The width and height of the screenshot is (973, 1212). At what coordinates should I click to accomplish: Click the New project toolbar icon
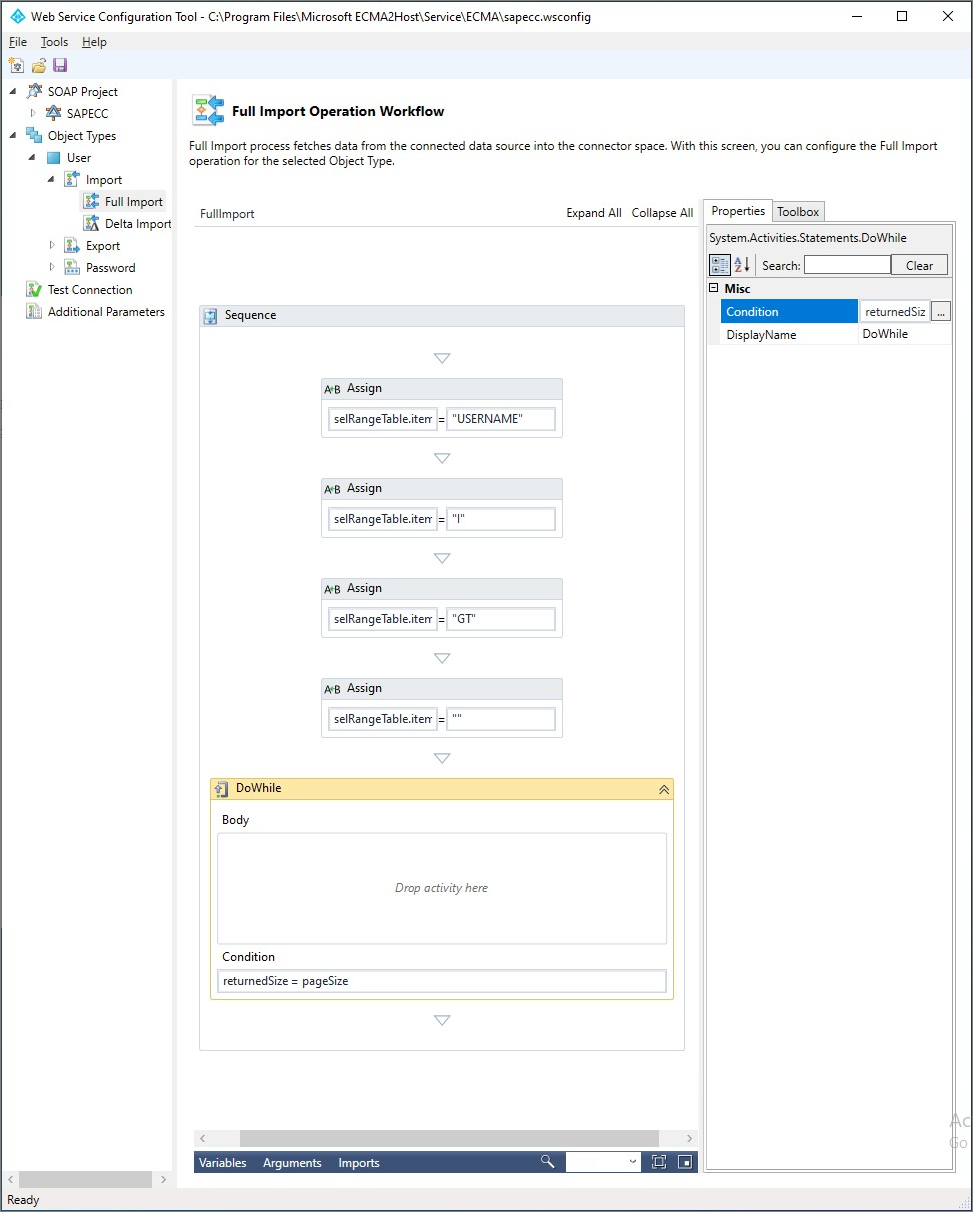tap(16, 66)
